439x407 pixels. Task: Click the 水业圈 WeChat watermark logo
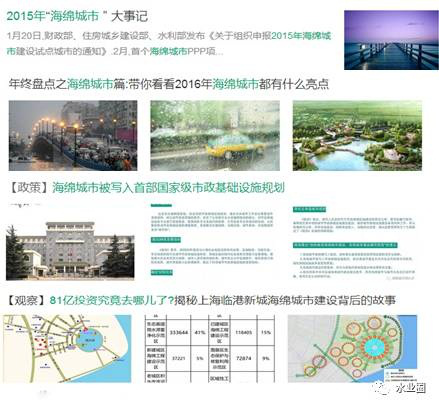399,388
